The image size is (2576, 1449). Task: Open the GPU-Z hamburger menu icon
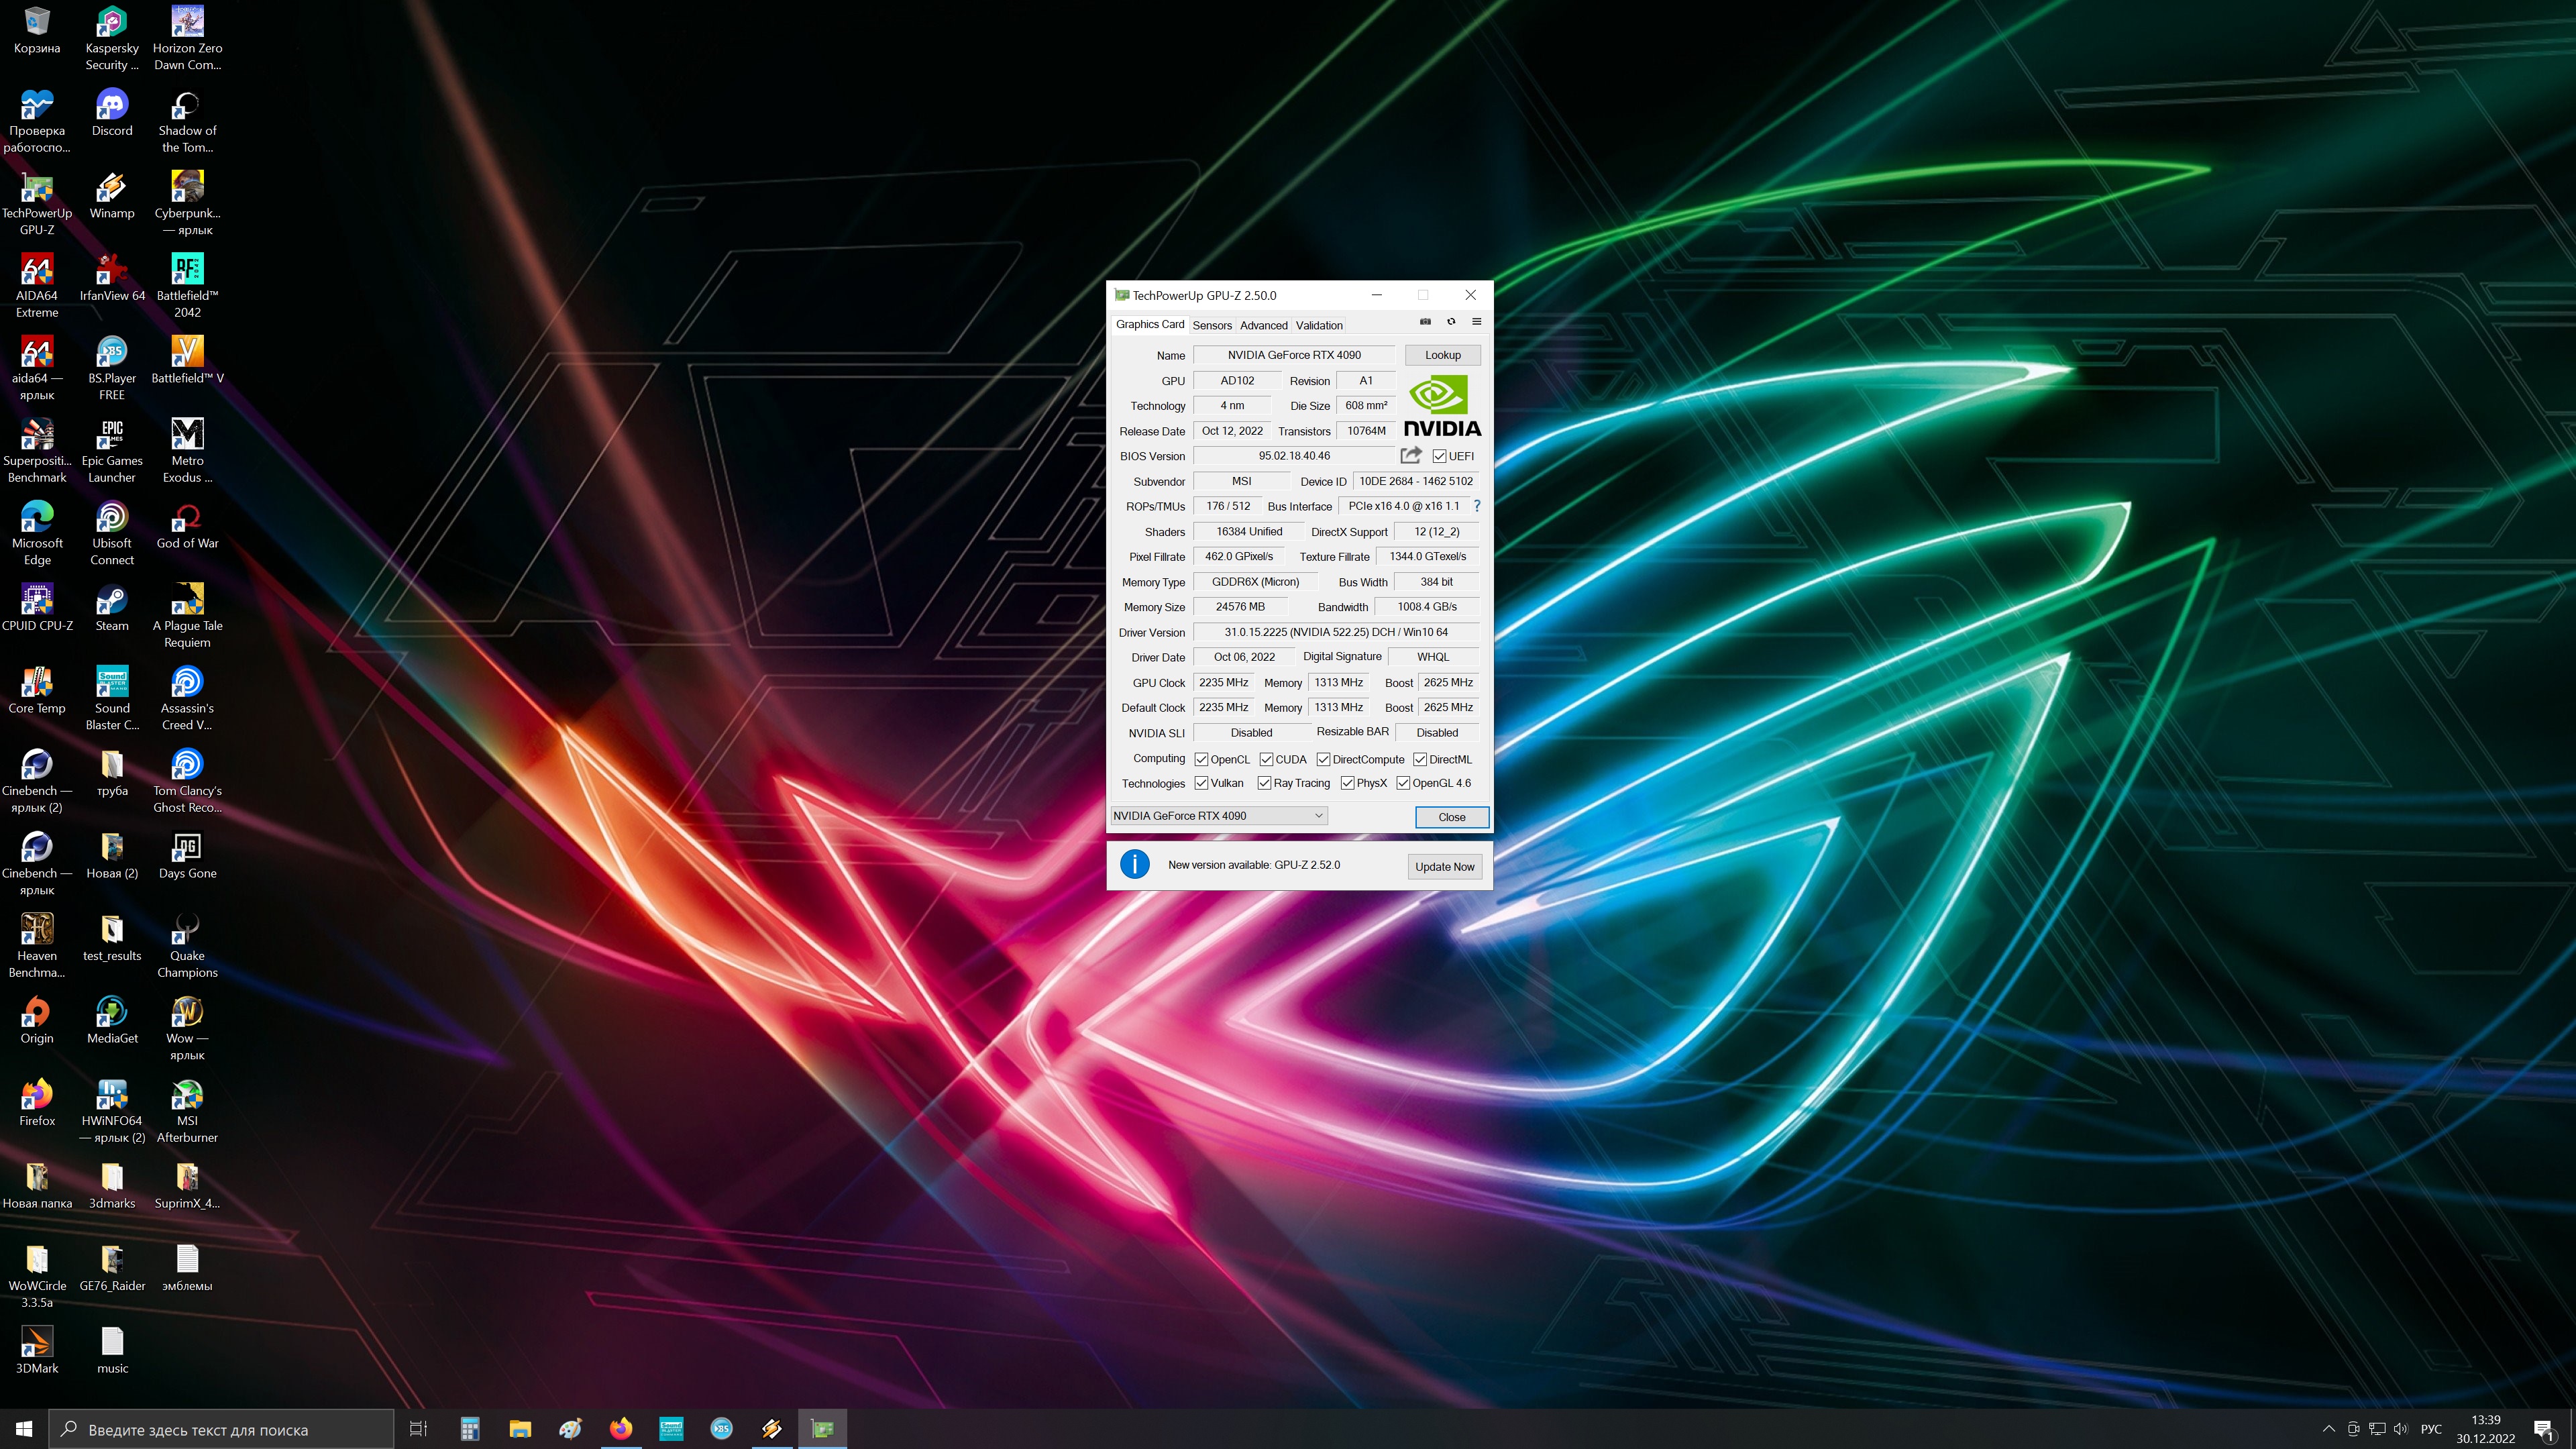pyautogui.click(x=1476, y=322)
